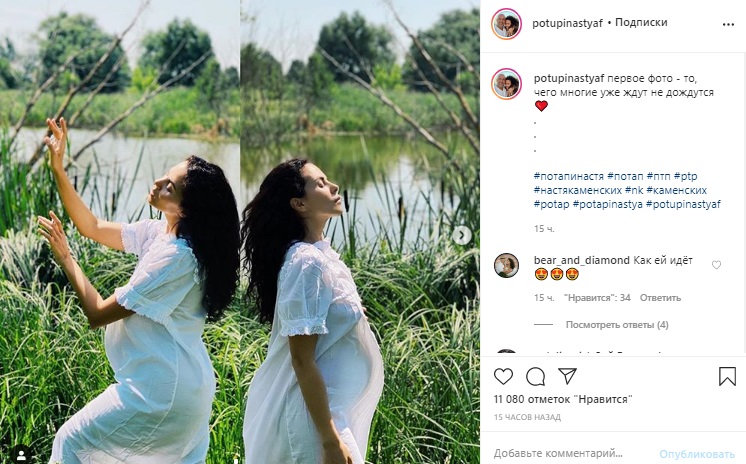This screenshot has width=746, height=464.
Task: Like the post with the heart icon
Action: click(503, 376)
